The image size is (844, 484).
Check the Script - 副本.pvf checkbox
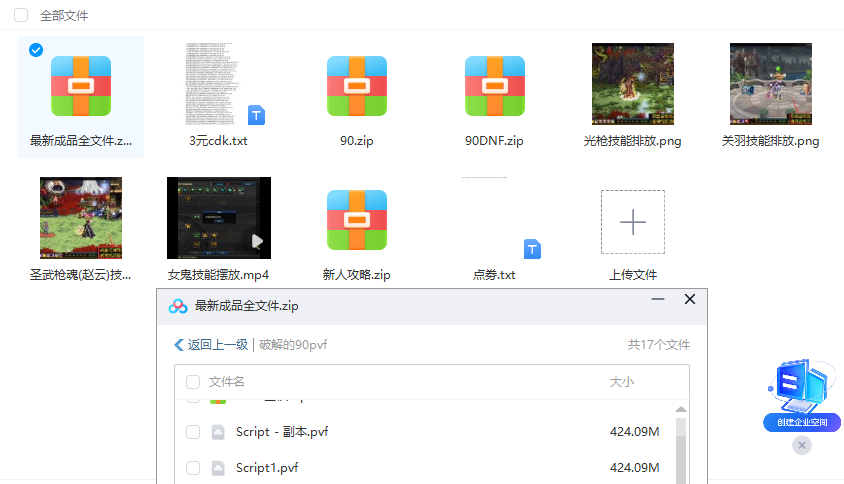click(x=193, y=432)
